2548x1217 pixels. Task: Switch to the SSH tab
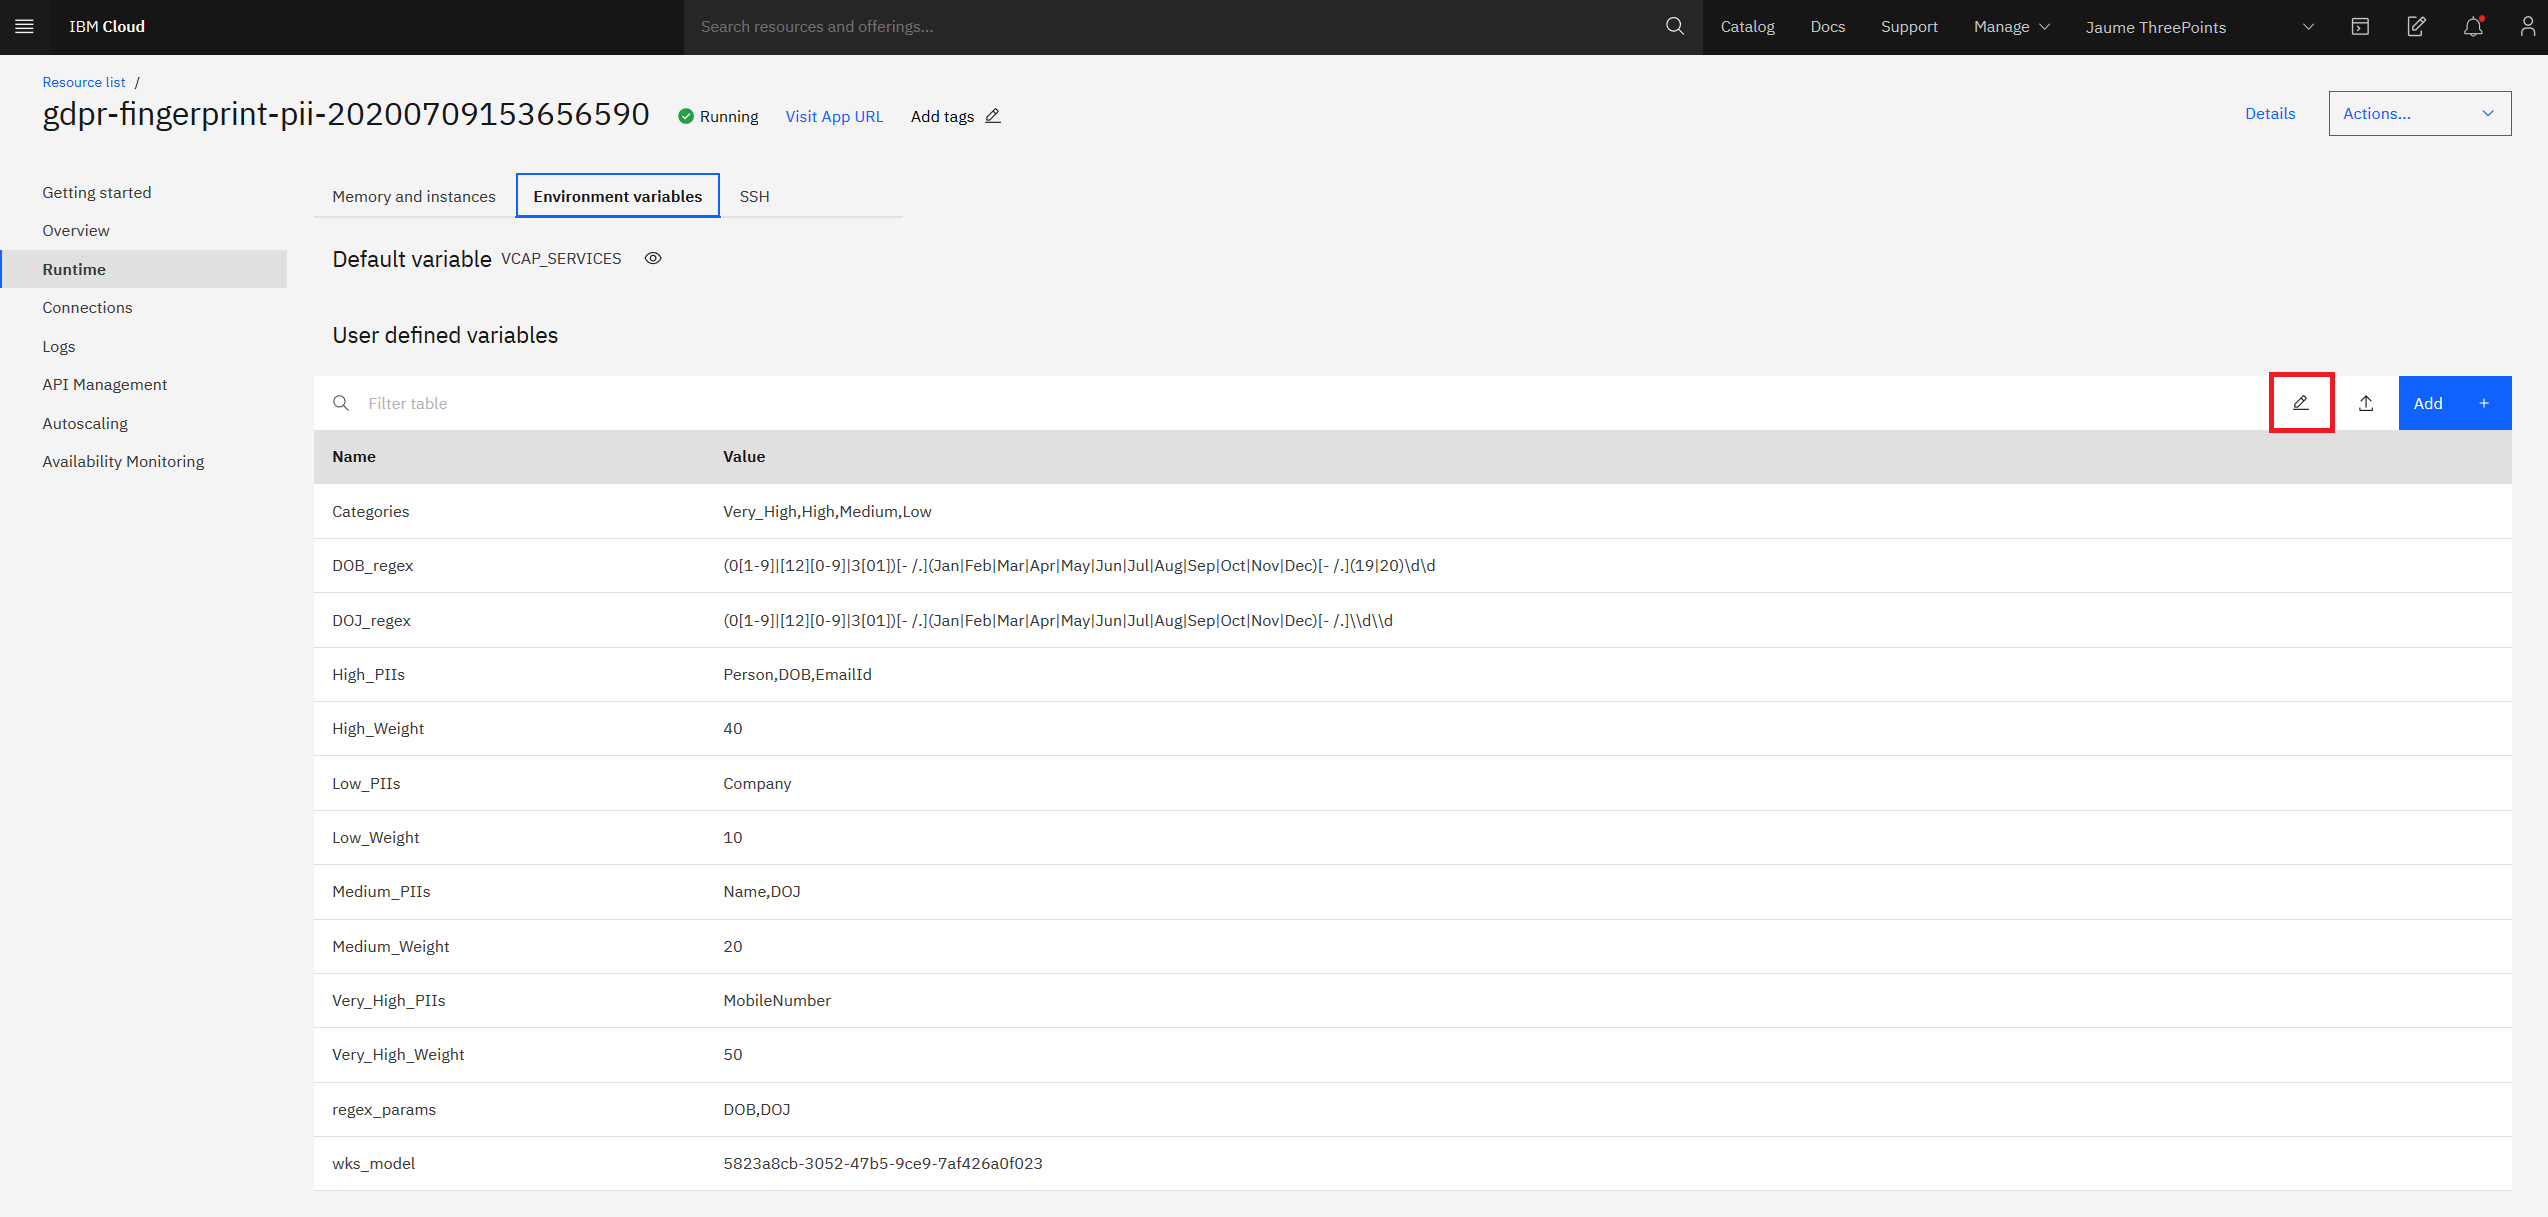point(754,196)
